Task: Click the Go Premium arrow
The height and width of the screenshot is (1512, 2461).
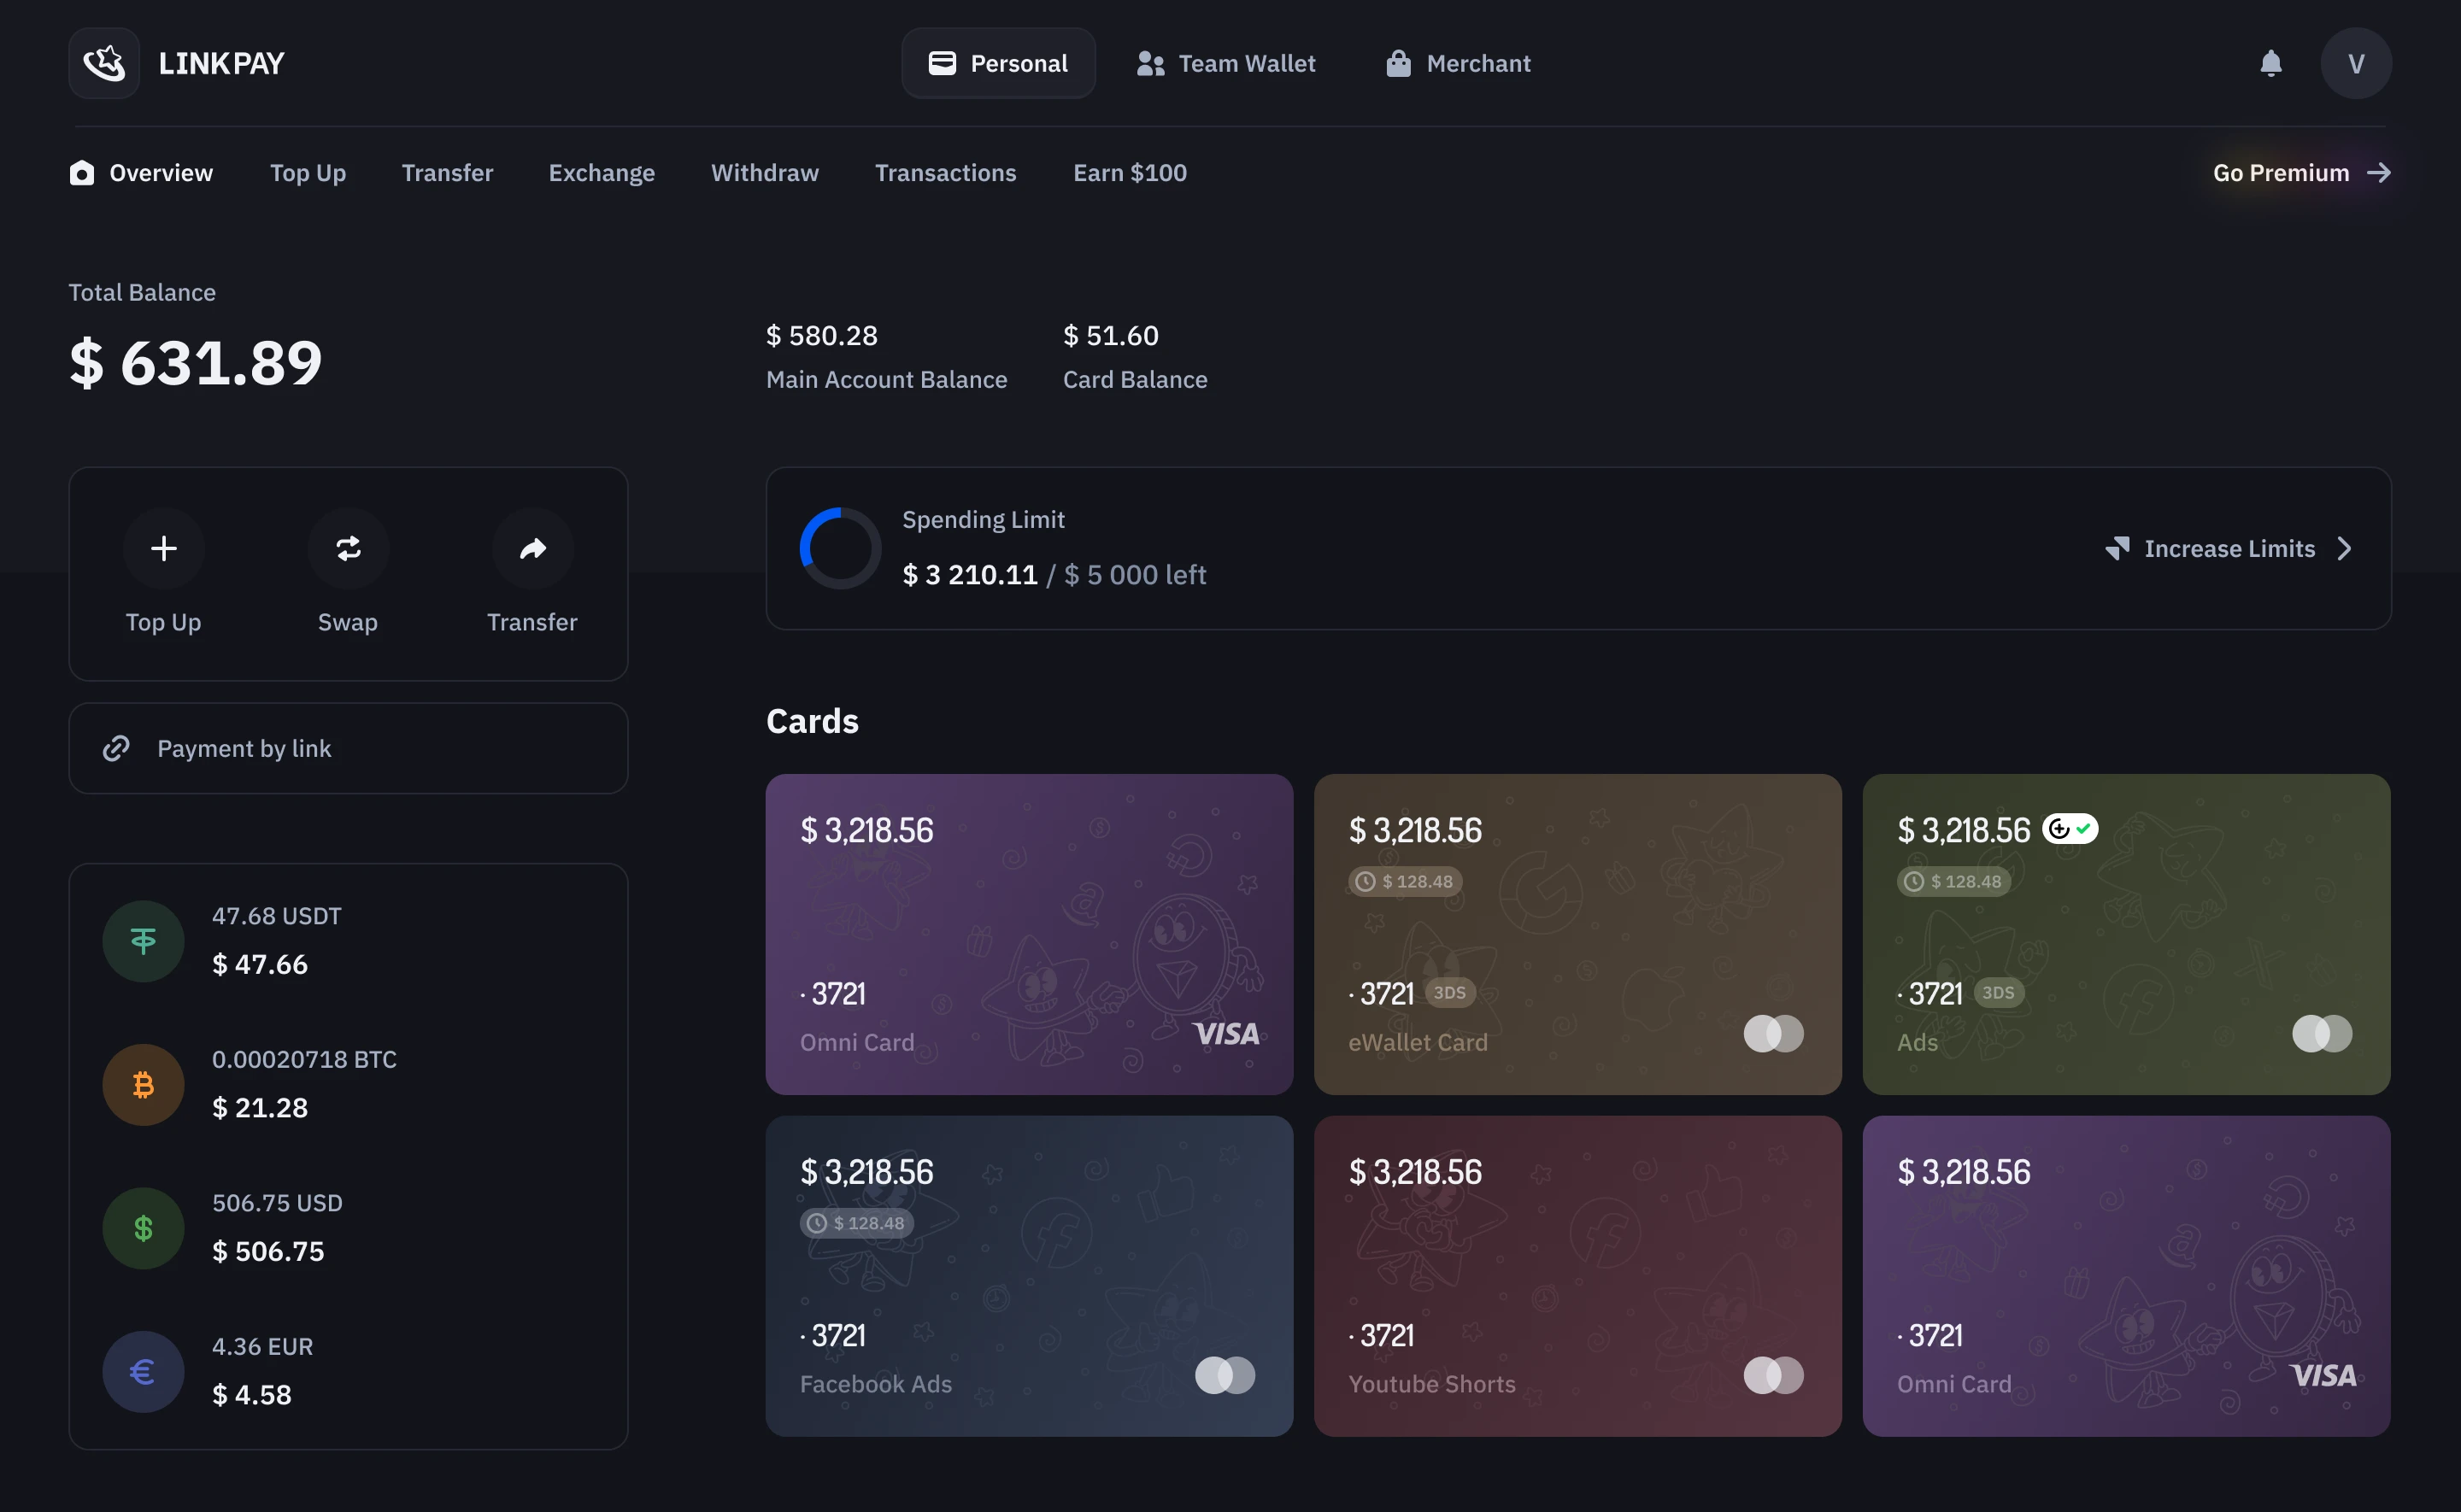Action: click(x=2379, y=173)
